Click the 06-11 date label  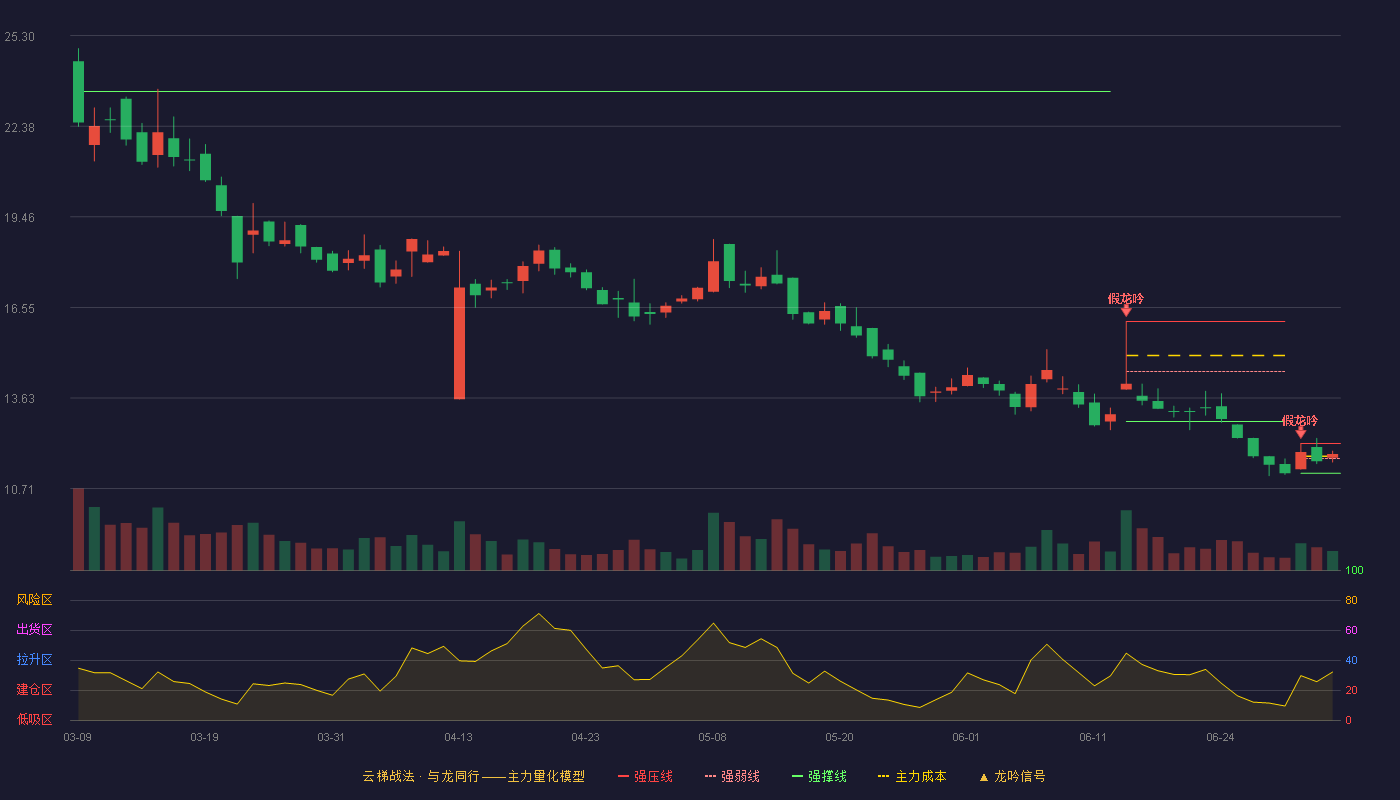[1093, 737]
